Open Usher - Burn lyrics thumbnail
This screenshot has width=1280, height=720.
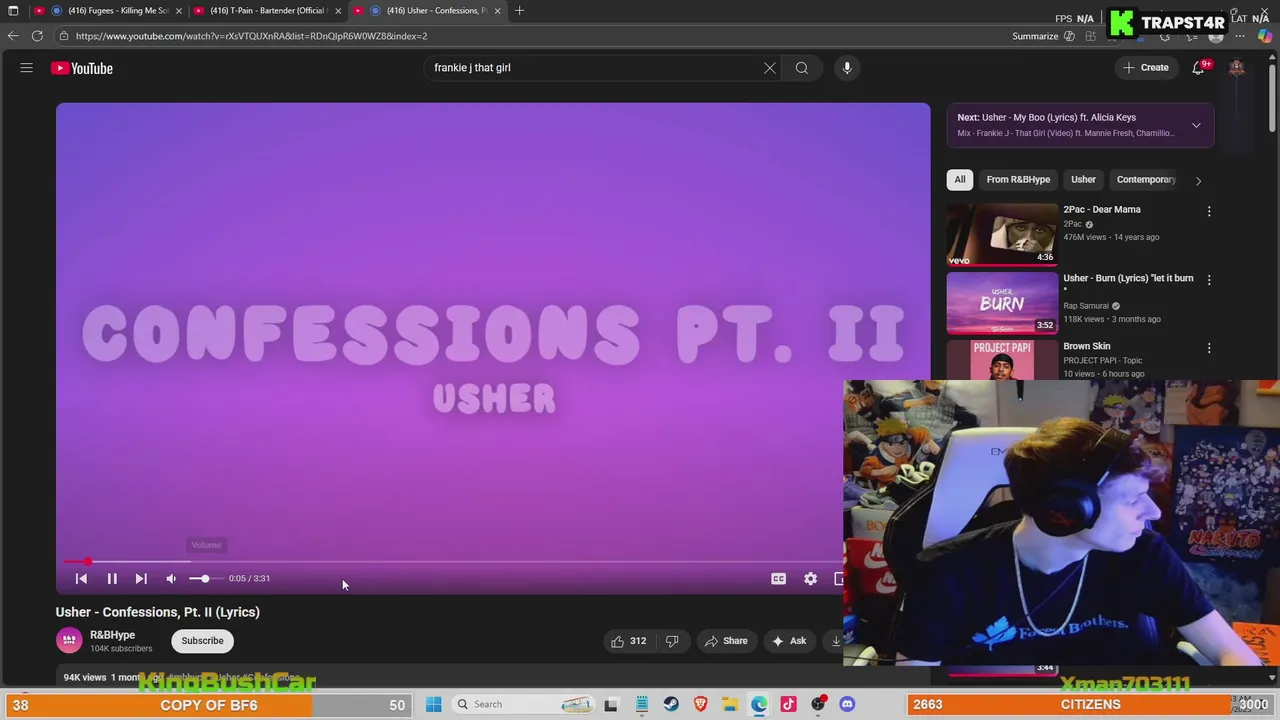click(1002, 303)
